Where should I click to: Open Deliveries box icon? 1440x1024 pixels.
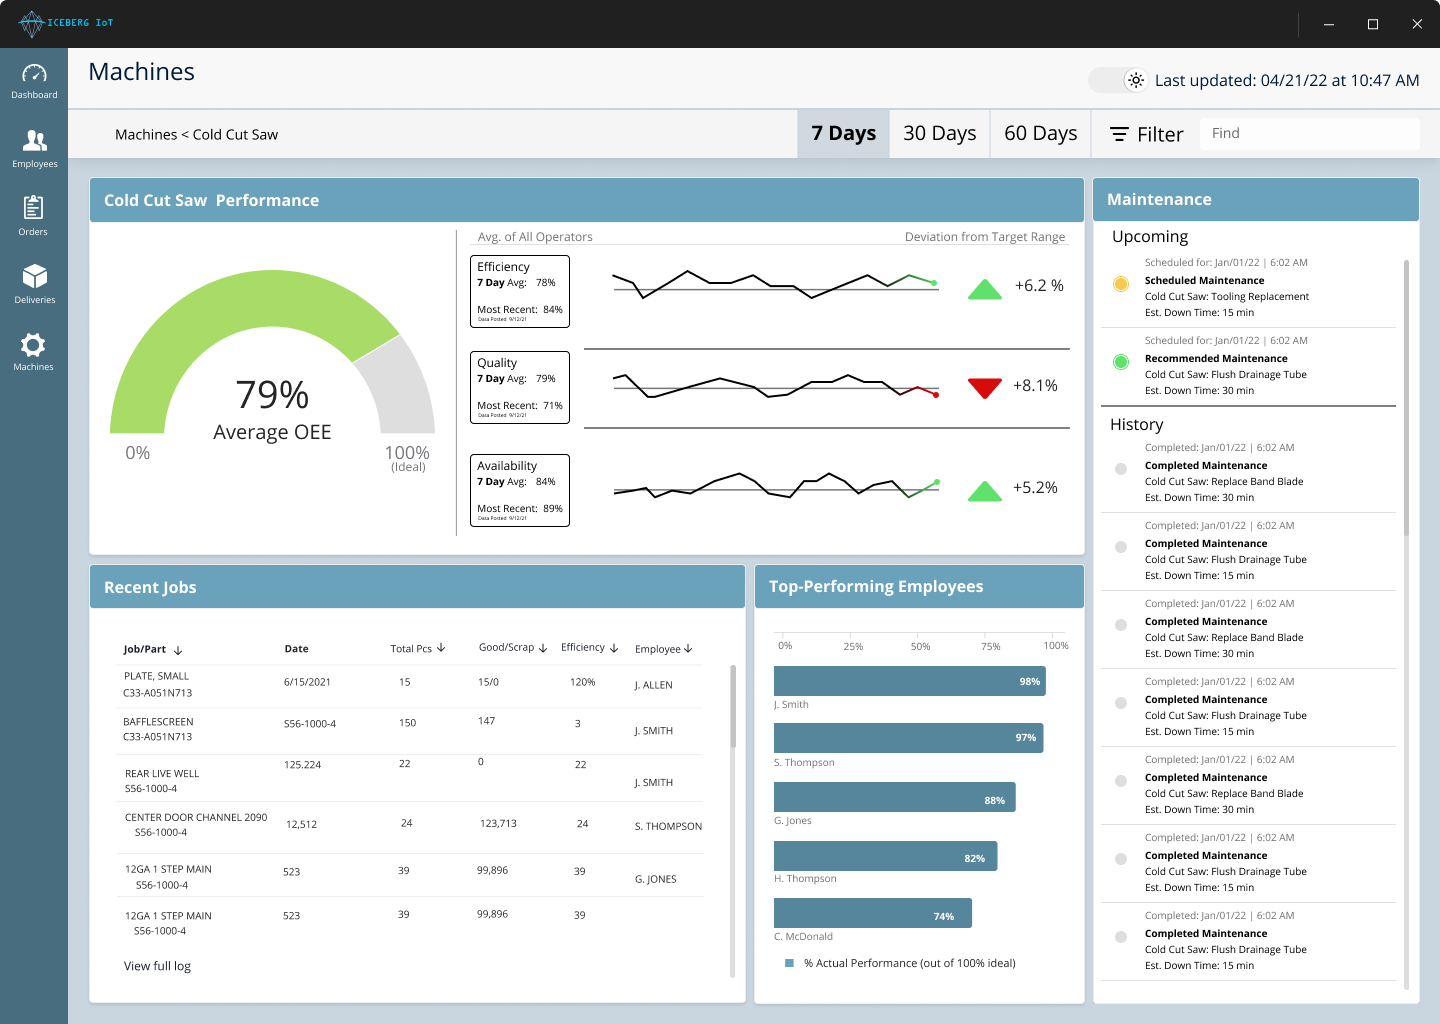[x=35, y=275]
